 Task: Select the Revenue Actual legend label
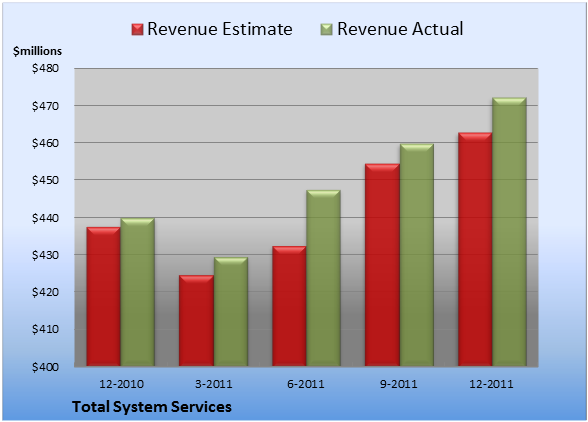coord(400,29)
